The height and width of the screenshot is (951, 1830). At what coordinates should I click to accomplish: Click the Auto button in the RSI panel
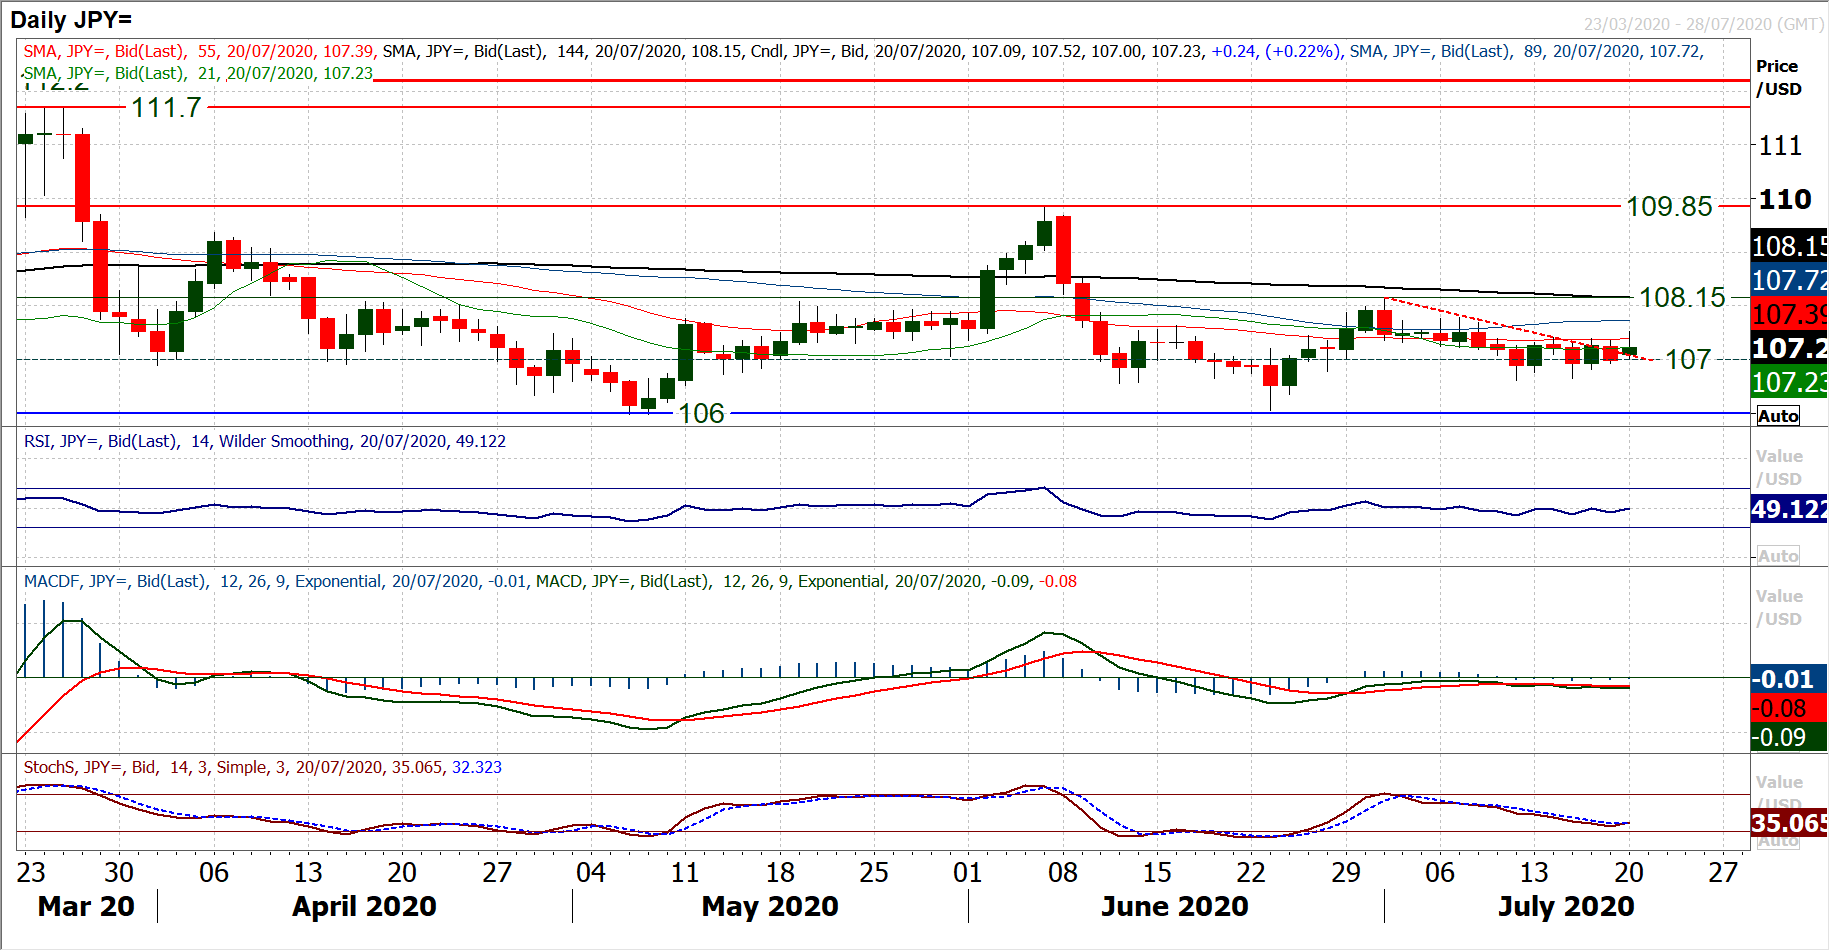[1778, 556]
